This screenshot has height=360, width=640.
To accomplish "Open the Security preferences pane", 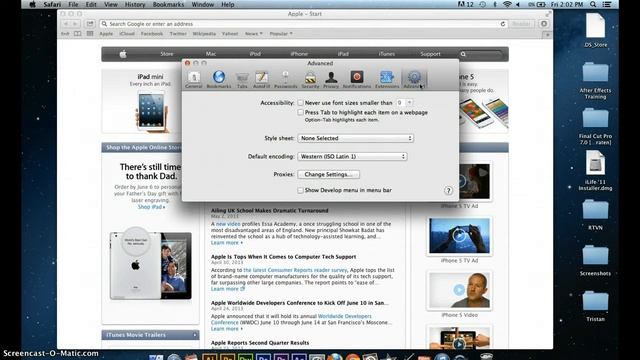I will coord(310,80).
